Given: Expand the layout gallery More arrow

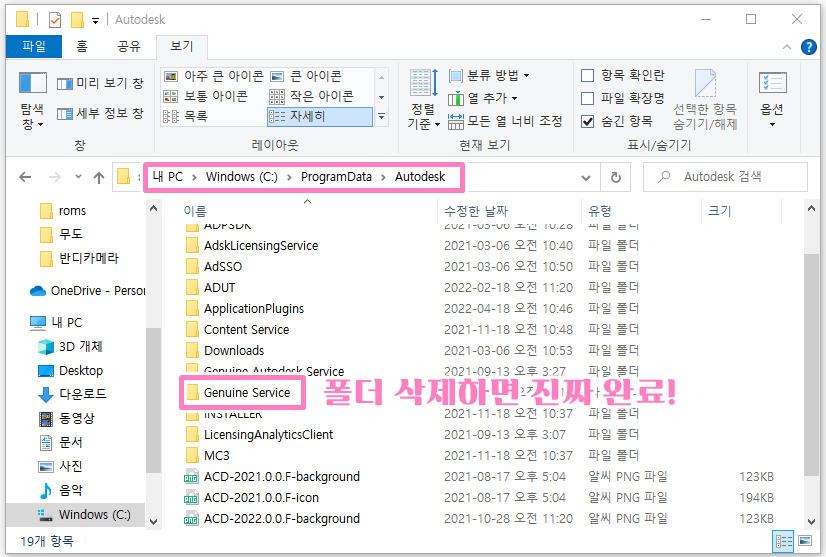Looking at the screenshot, I should click(x=381, y=116).
